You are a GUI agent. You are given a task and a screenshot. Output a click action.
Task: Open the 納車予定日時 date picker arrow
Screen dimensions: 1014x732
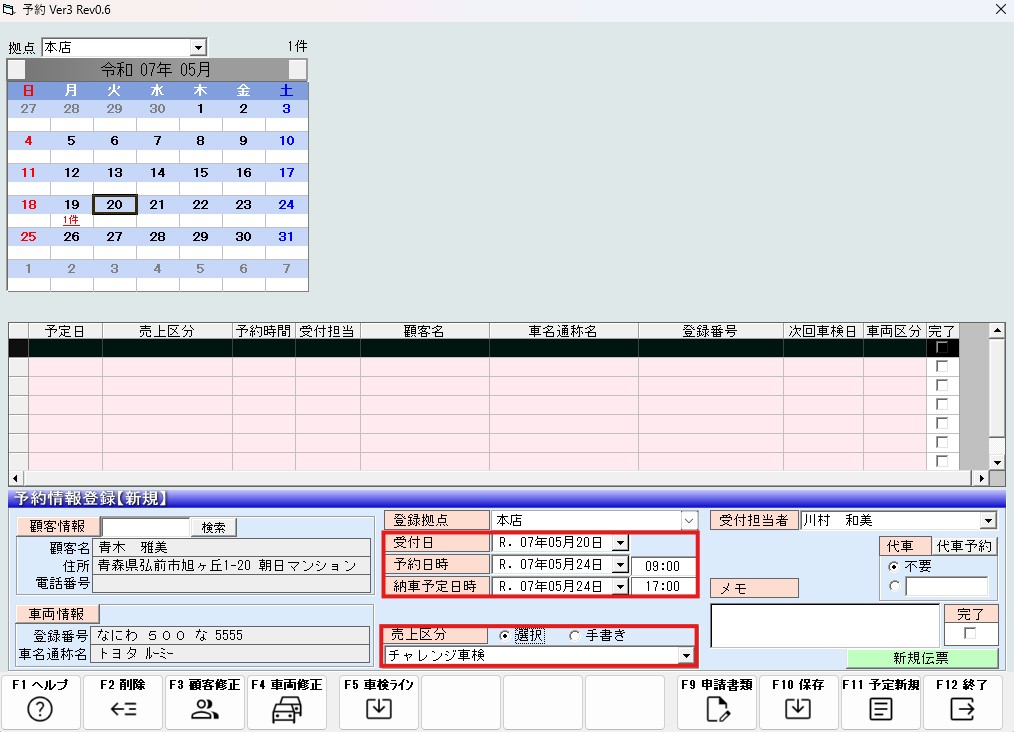click(620, 587)
